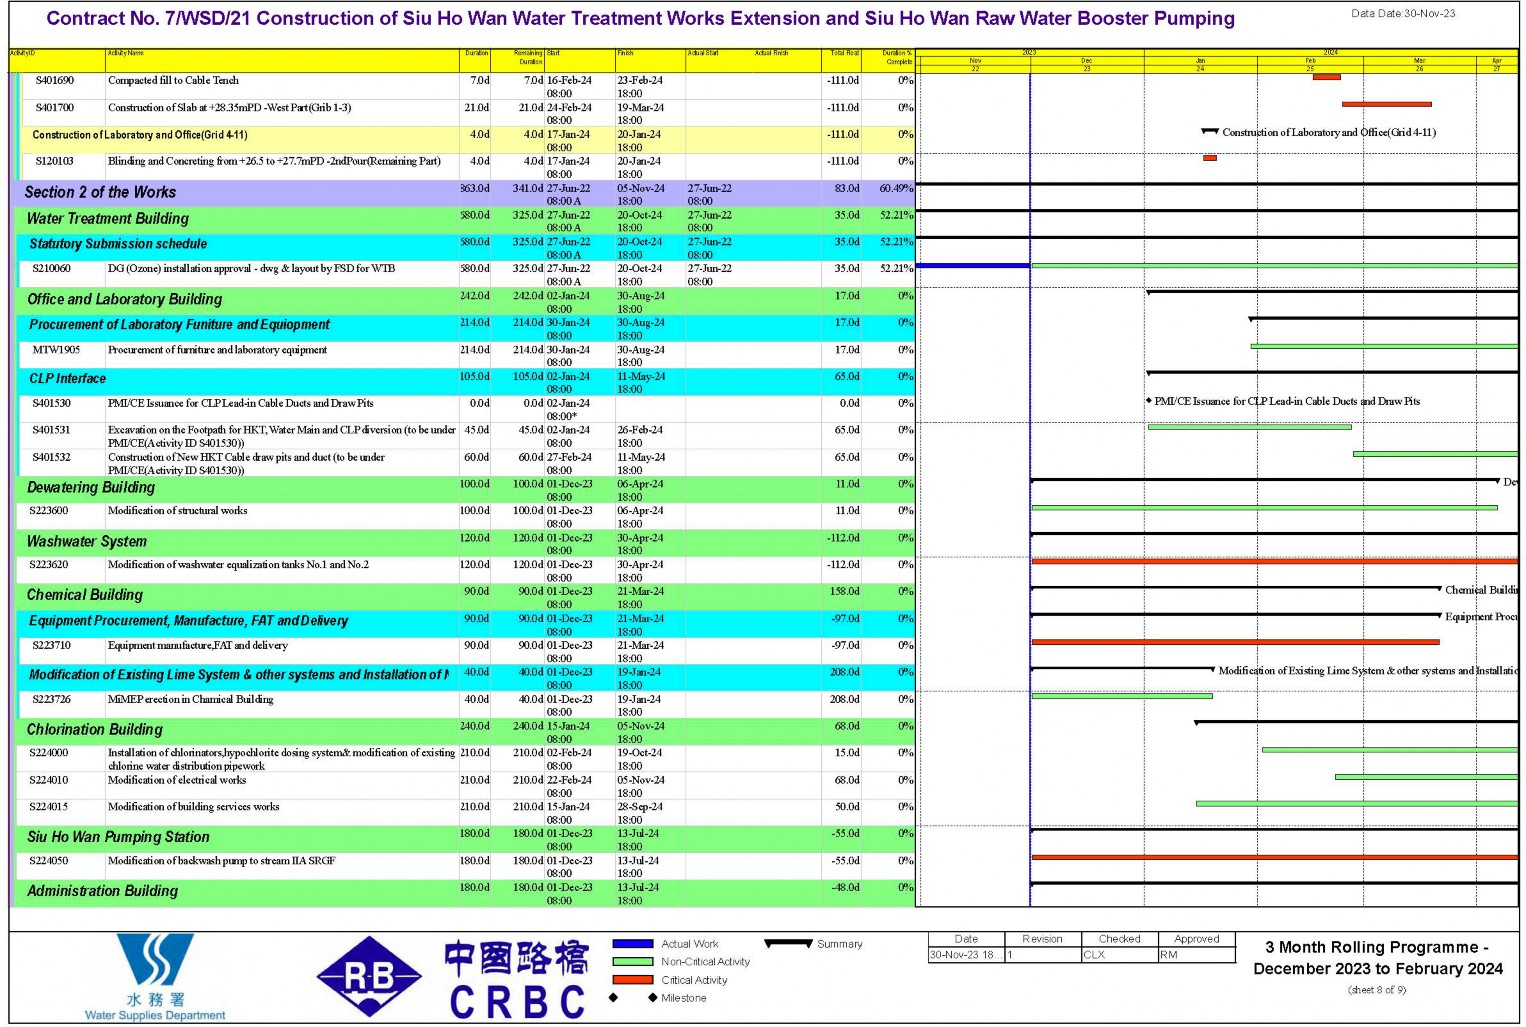Click activity ID S223620

tap(49, 565)
